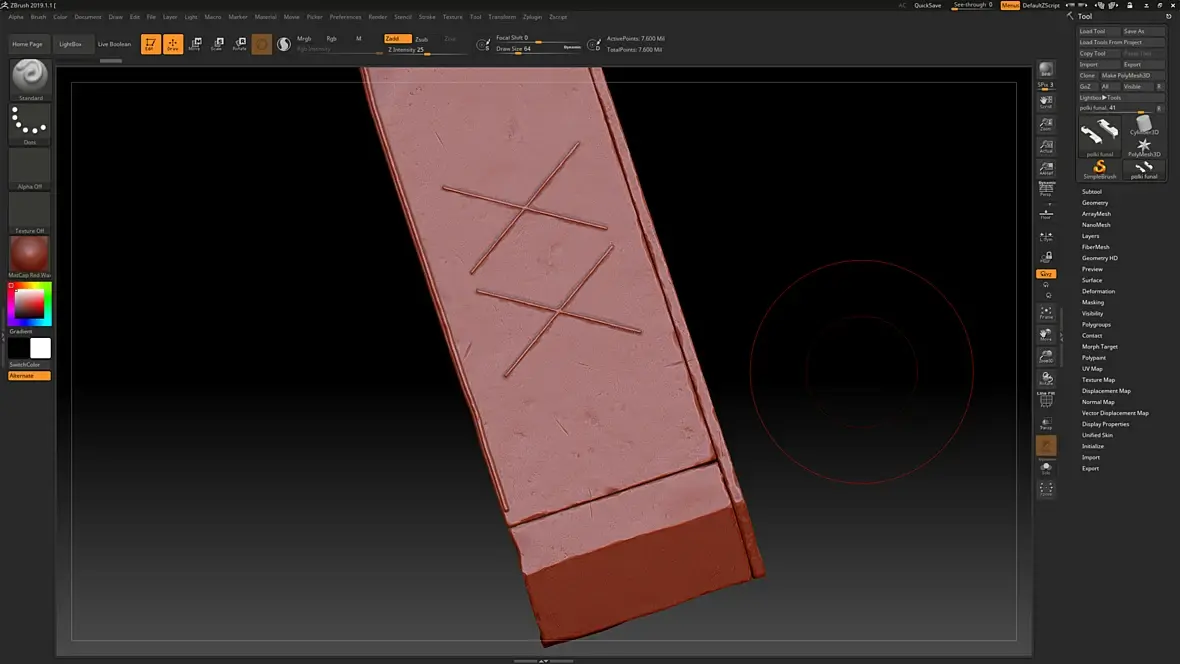Click the MatCap Red Wax material sphere

pyautogui.click(x=29, y=254)
